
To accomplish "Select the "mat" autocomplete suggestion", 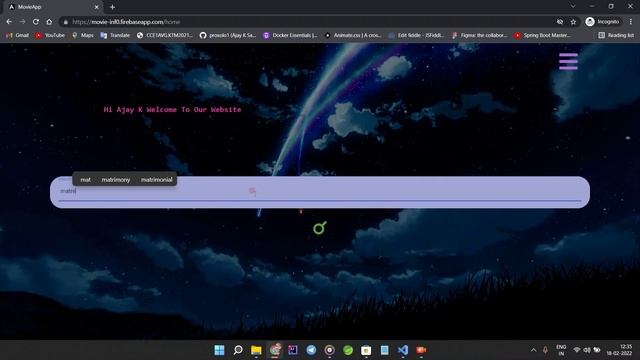I will pos(85,180).
